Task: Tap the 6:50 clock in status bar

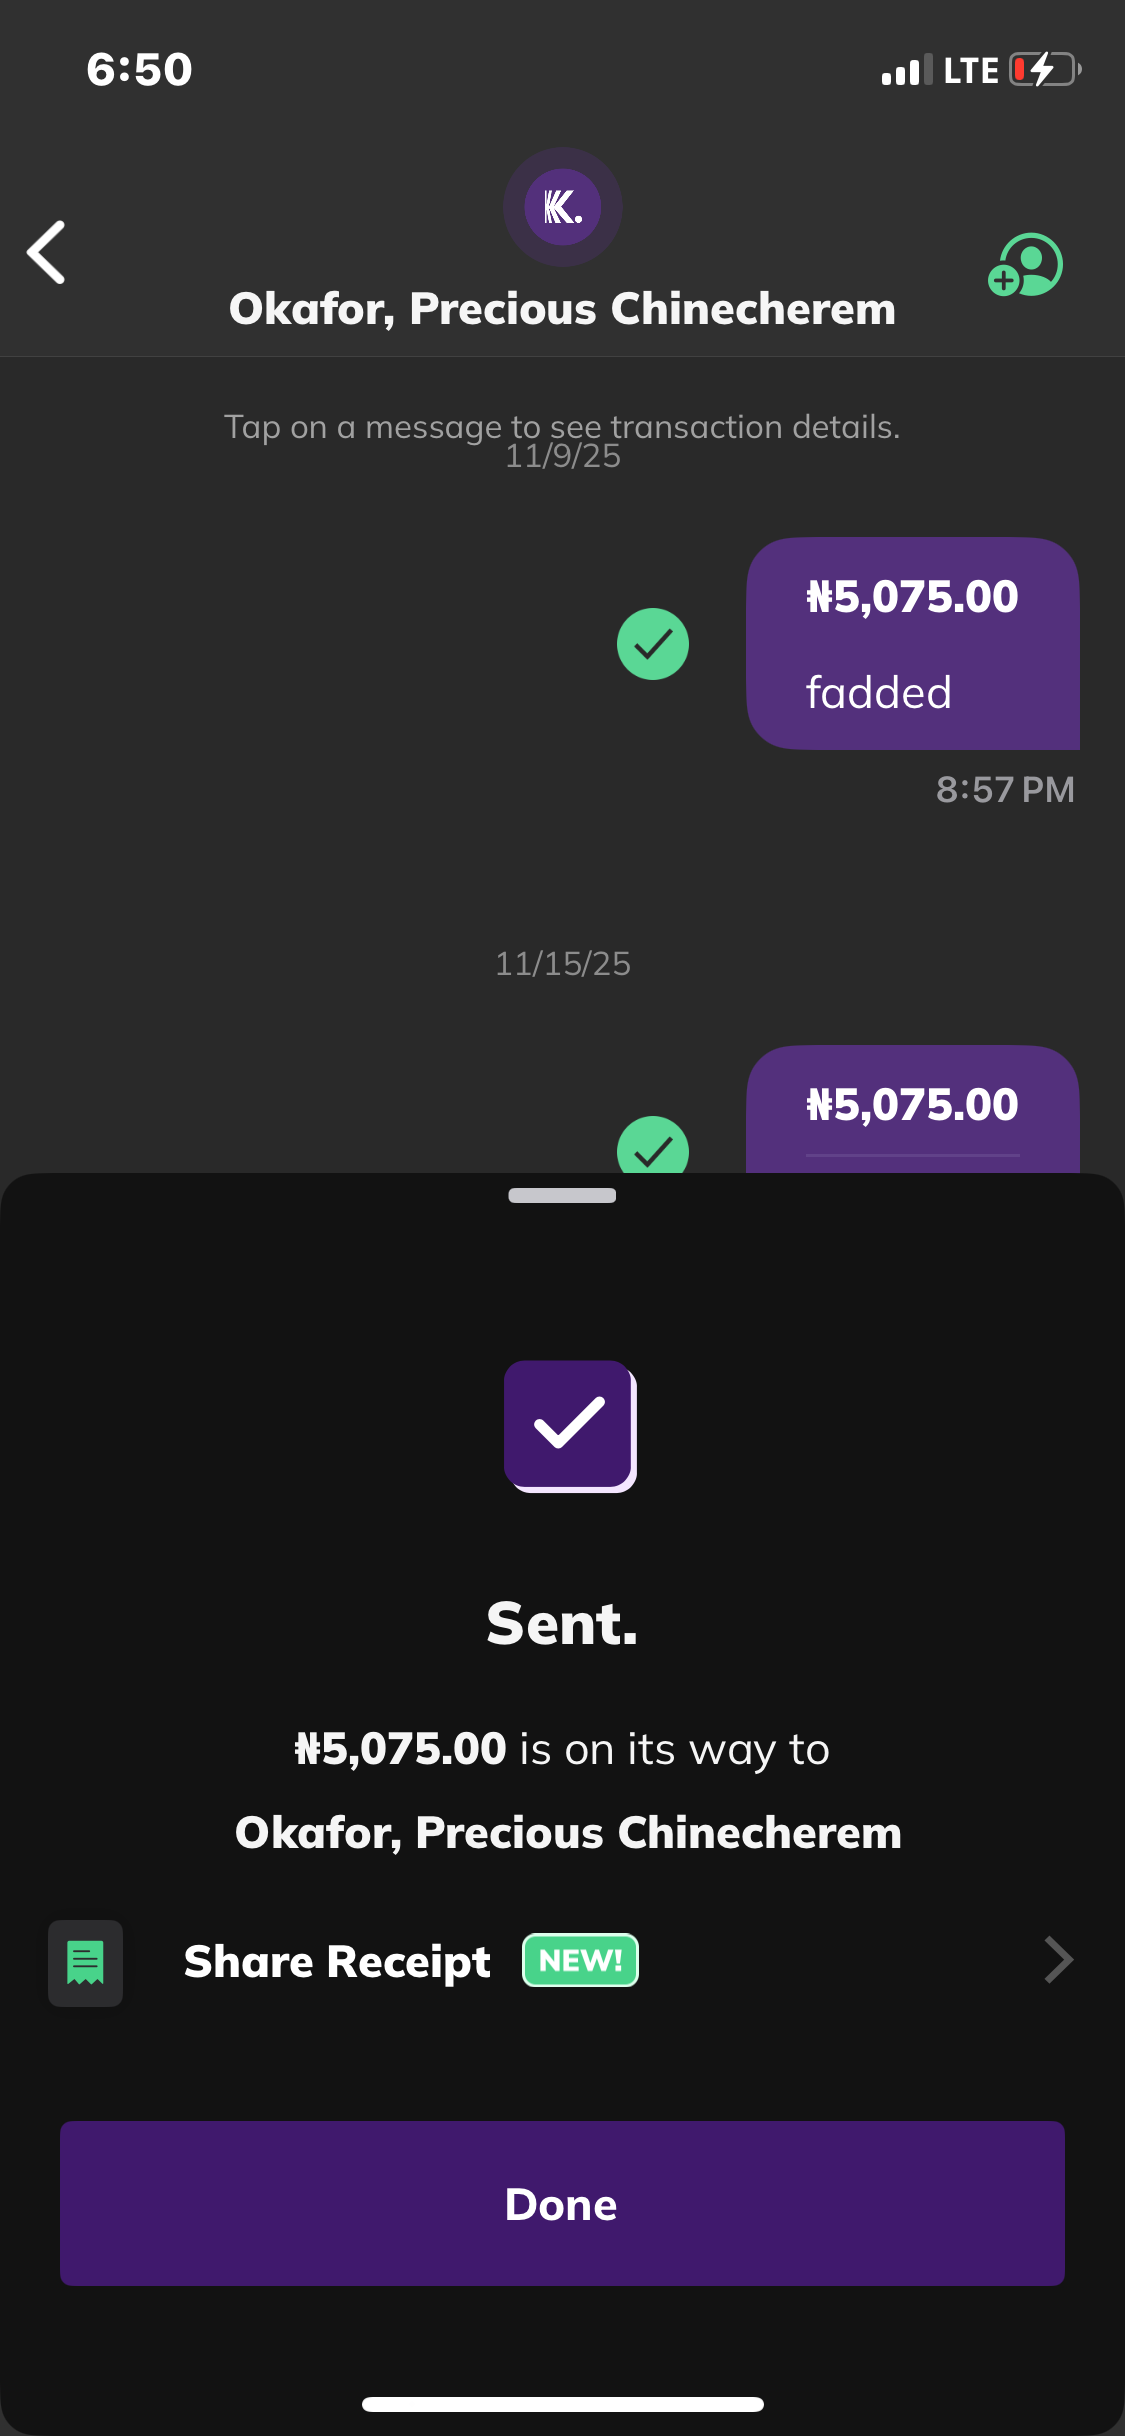Action: 139,70
